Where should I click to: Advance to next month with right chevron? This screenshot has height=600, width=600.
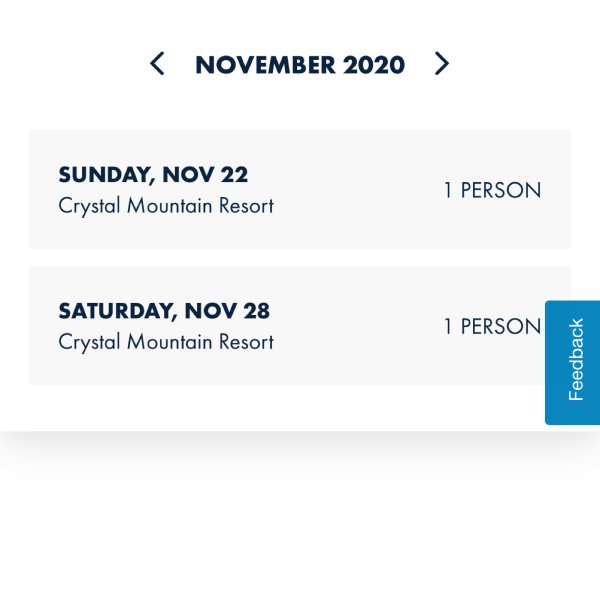[442, 64]
